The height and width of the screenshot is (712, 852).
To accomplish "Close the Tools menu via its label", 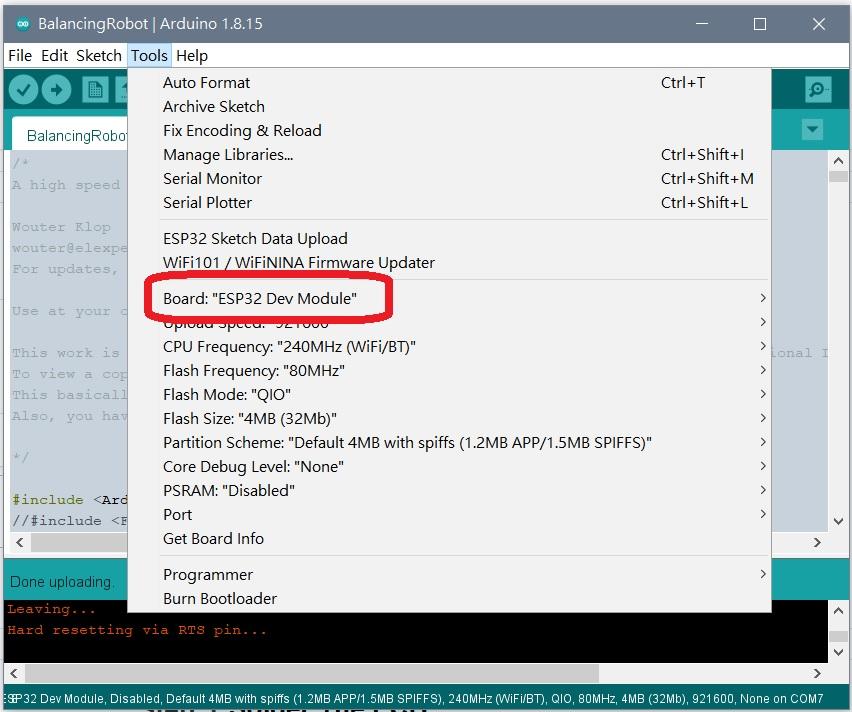I will [x=149, y=55].
